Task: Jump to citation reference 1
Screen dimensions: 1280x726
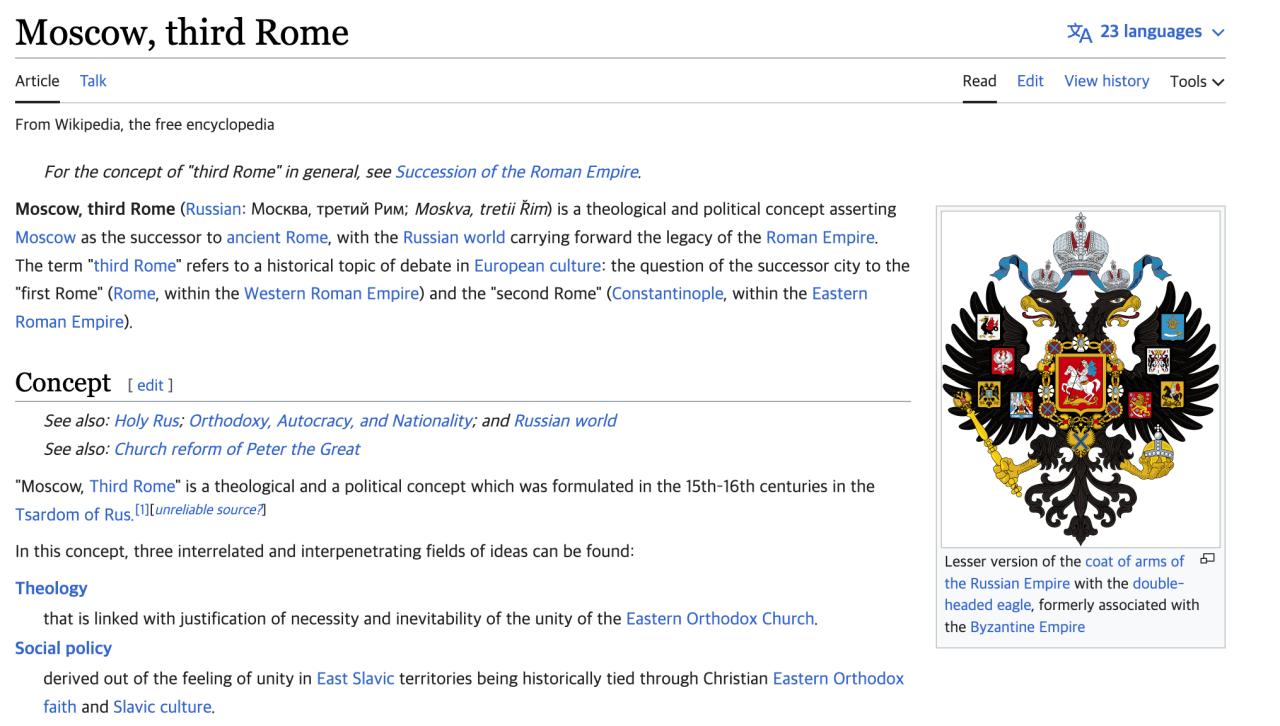Action: point(142,510)
